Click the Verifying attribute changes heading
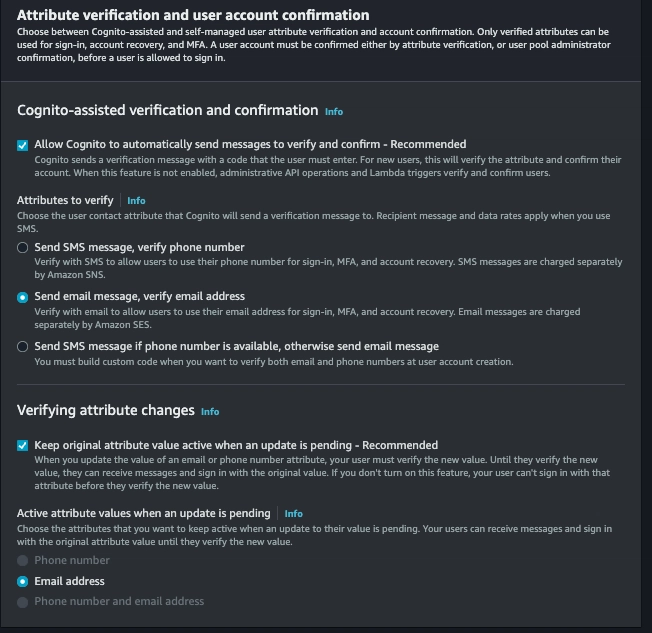The image size is (652, 633). [106, 410]
